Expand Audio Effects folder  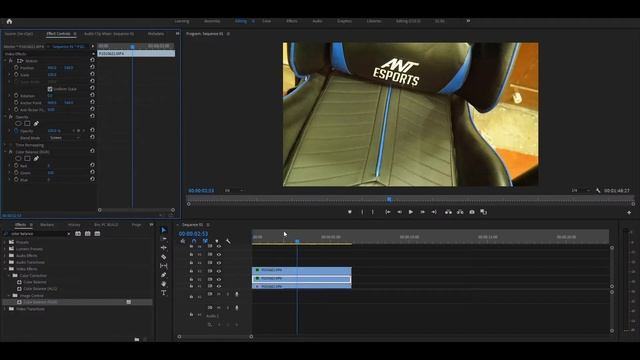(5, 256)
